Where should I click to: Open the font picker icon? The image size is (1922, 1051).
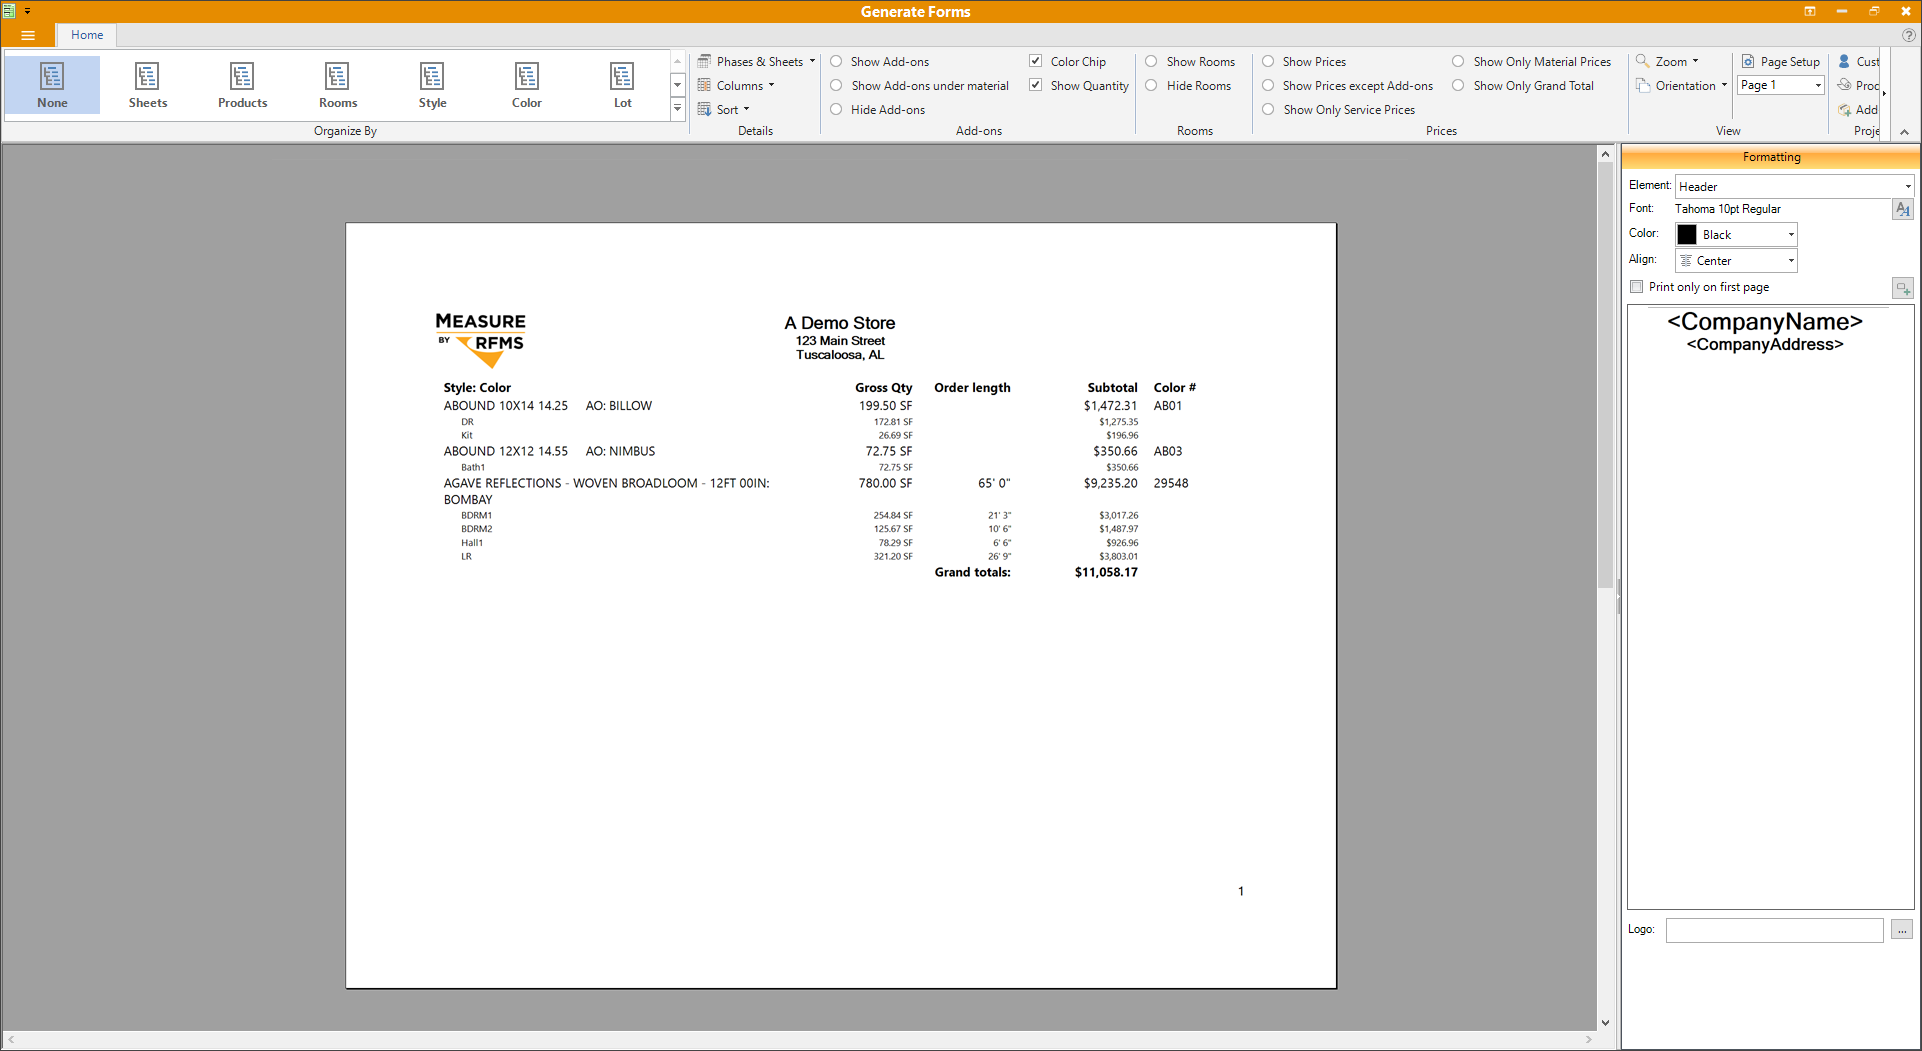click(x=1902, y=209)
